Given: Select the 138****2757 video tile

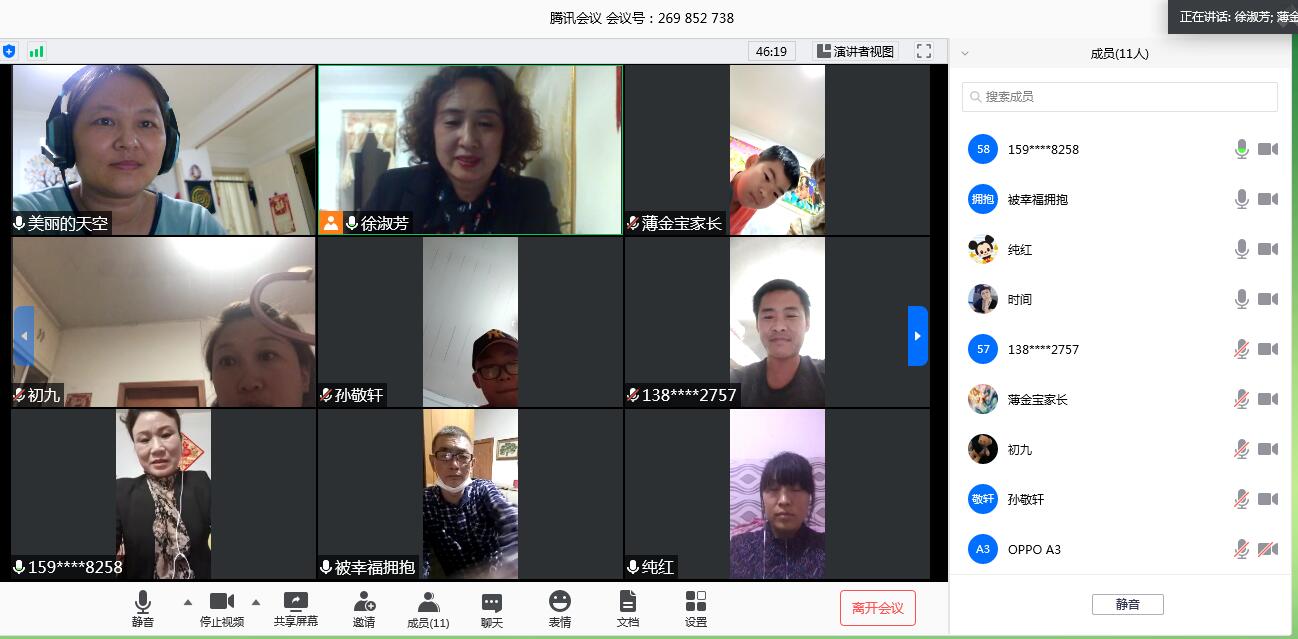Looking at the screenshot, I should pos(777,322).
